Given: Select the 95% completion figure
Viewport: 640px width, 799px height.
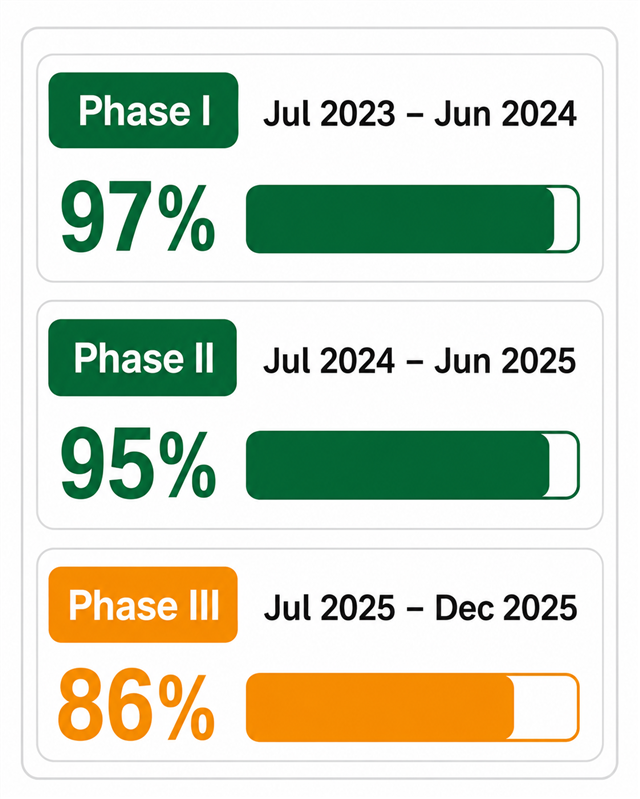Looking at the screenshot, I should pyautogui.click(x=138, y=463).
